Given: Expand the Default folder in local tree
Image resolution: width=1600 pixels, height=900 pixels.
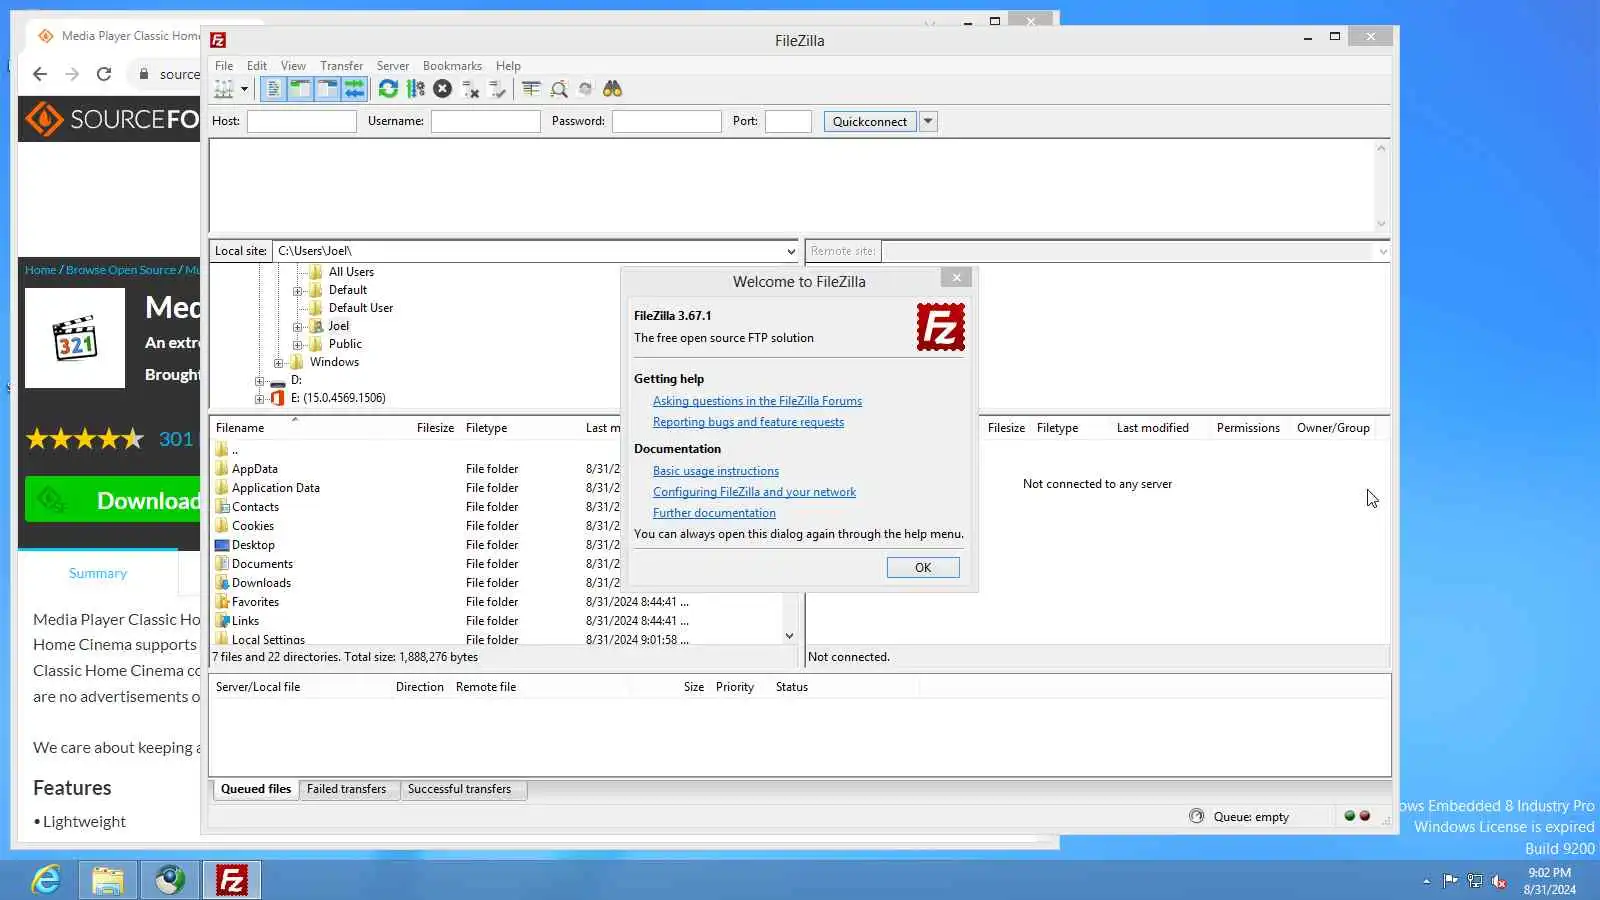Looking at the screenshot, I should click(297, 291).
